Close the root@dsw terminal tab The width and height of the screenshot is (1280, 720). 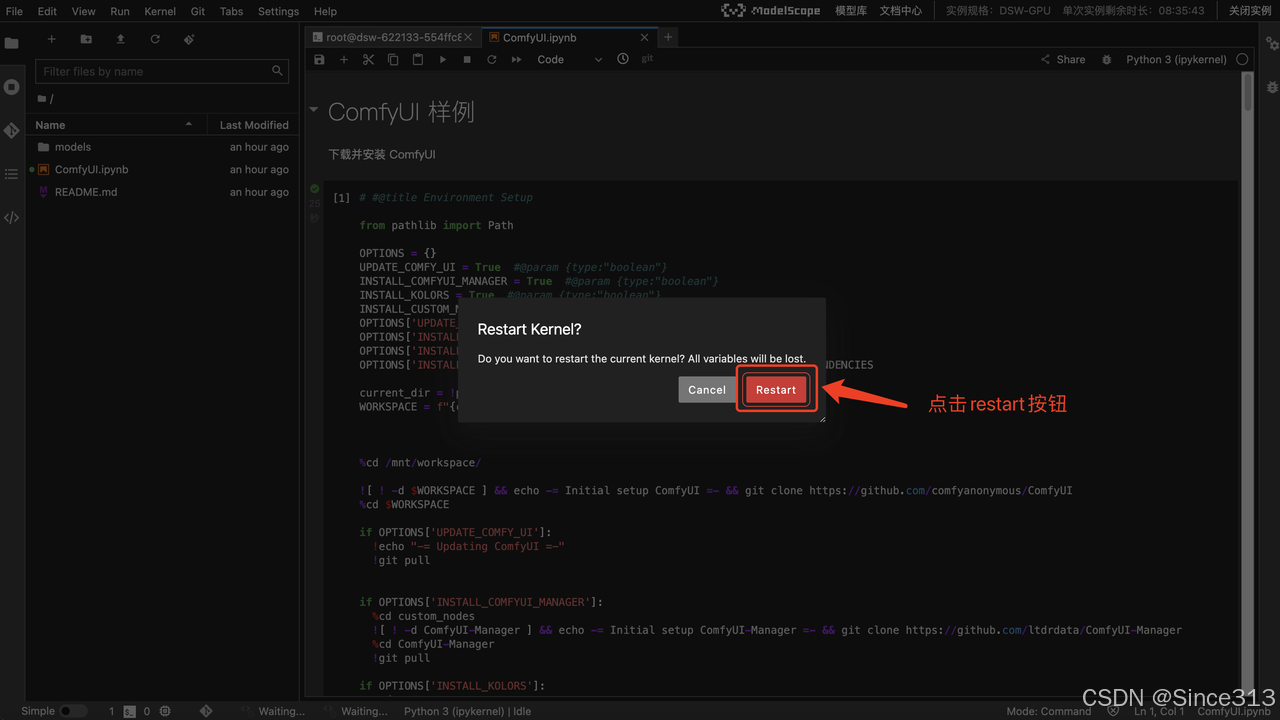(468, 37)
